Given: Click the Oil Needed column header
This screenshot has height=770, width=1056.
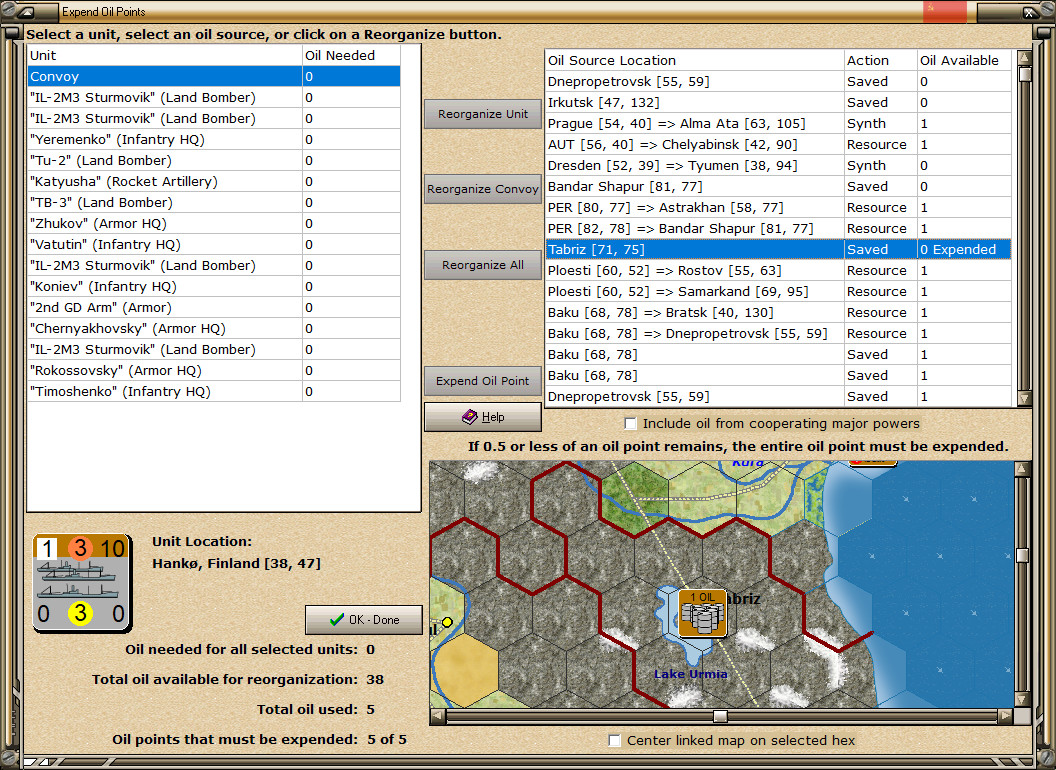Looking at the screenshot, I should [x=351, y=56].
